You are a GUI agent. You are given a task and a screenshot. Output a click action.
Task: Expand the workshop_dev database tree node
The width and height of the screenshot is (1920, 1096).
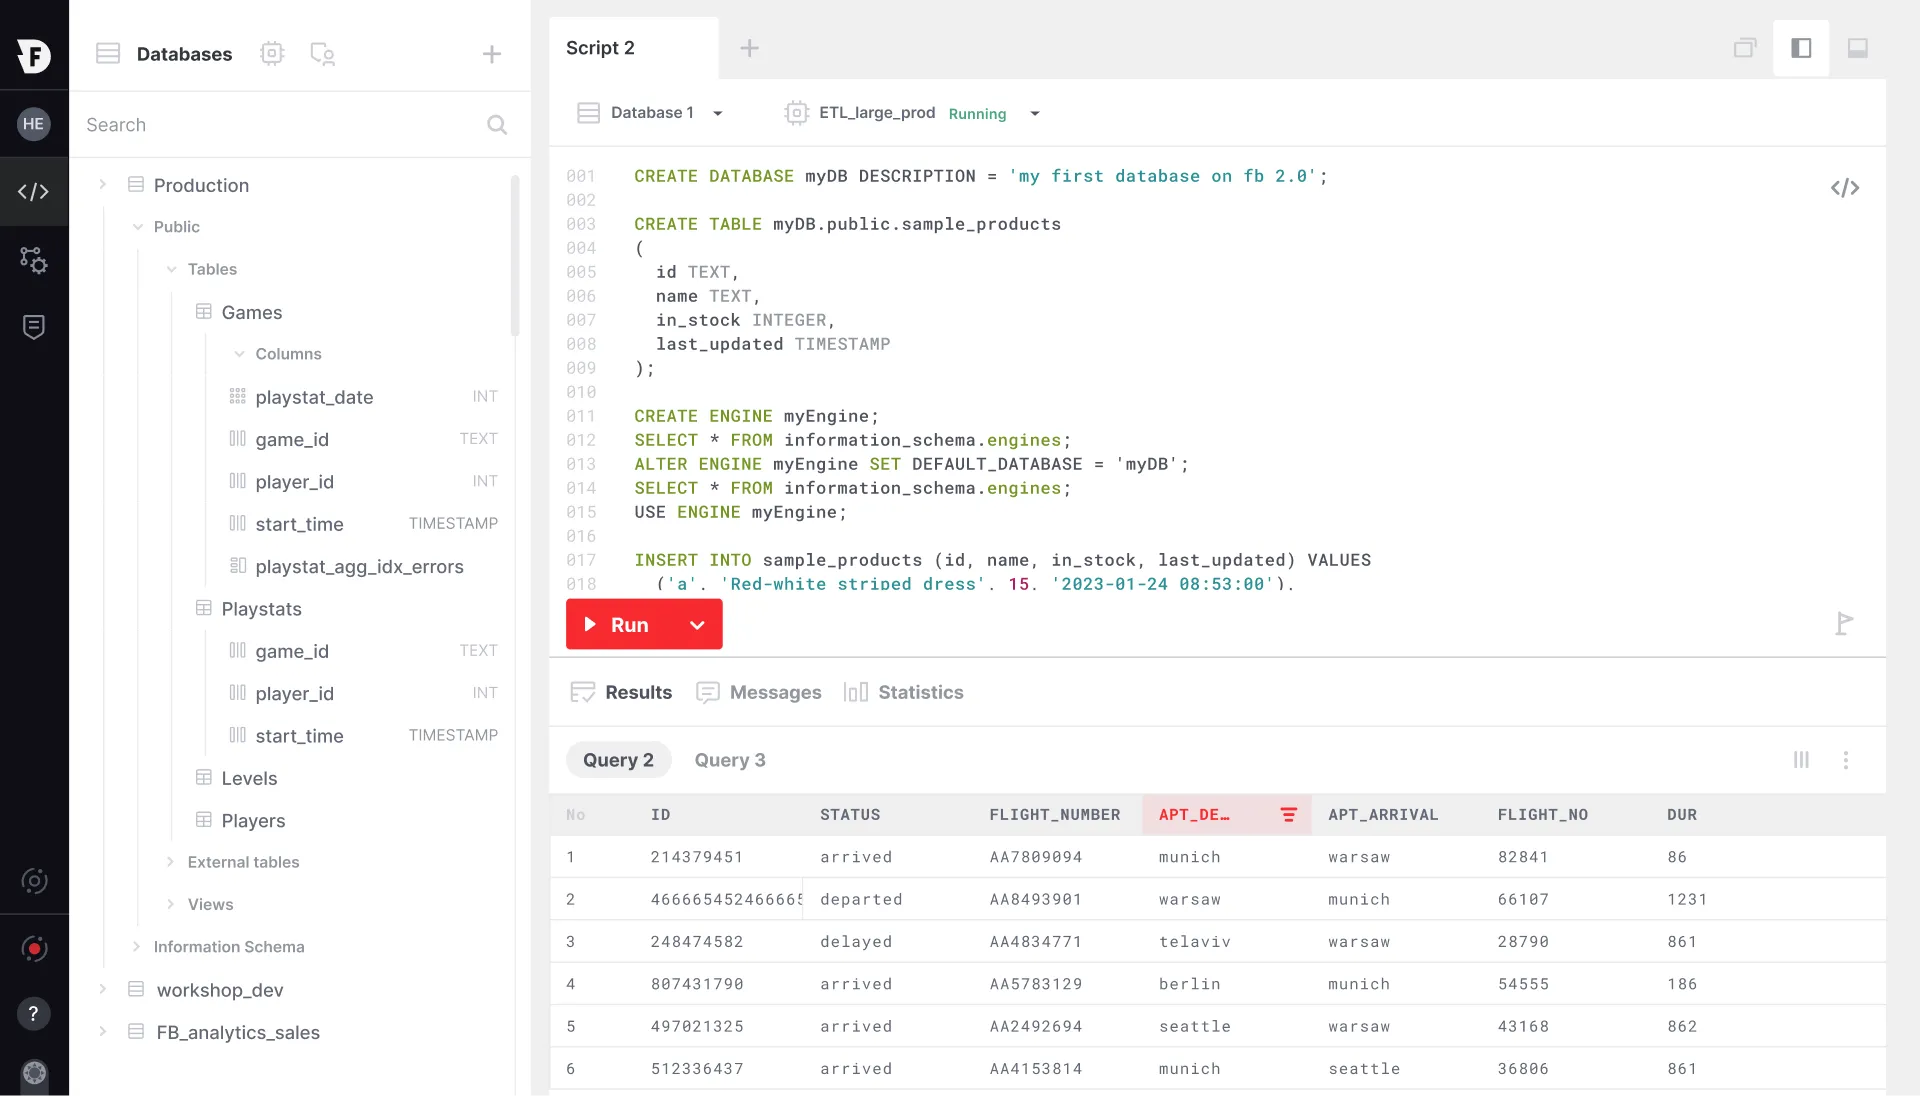click(x=102, y=989)
